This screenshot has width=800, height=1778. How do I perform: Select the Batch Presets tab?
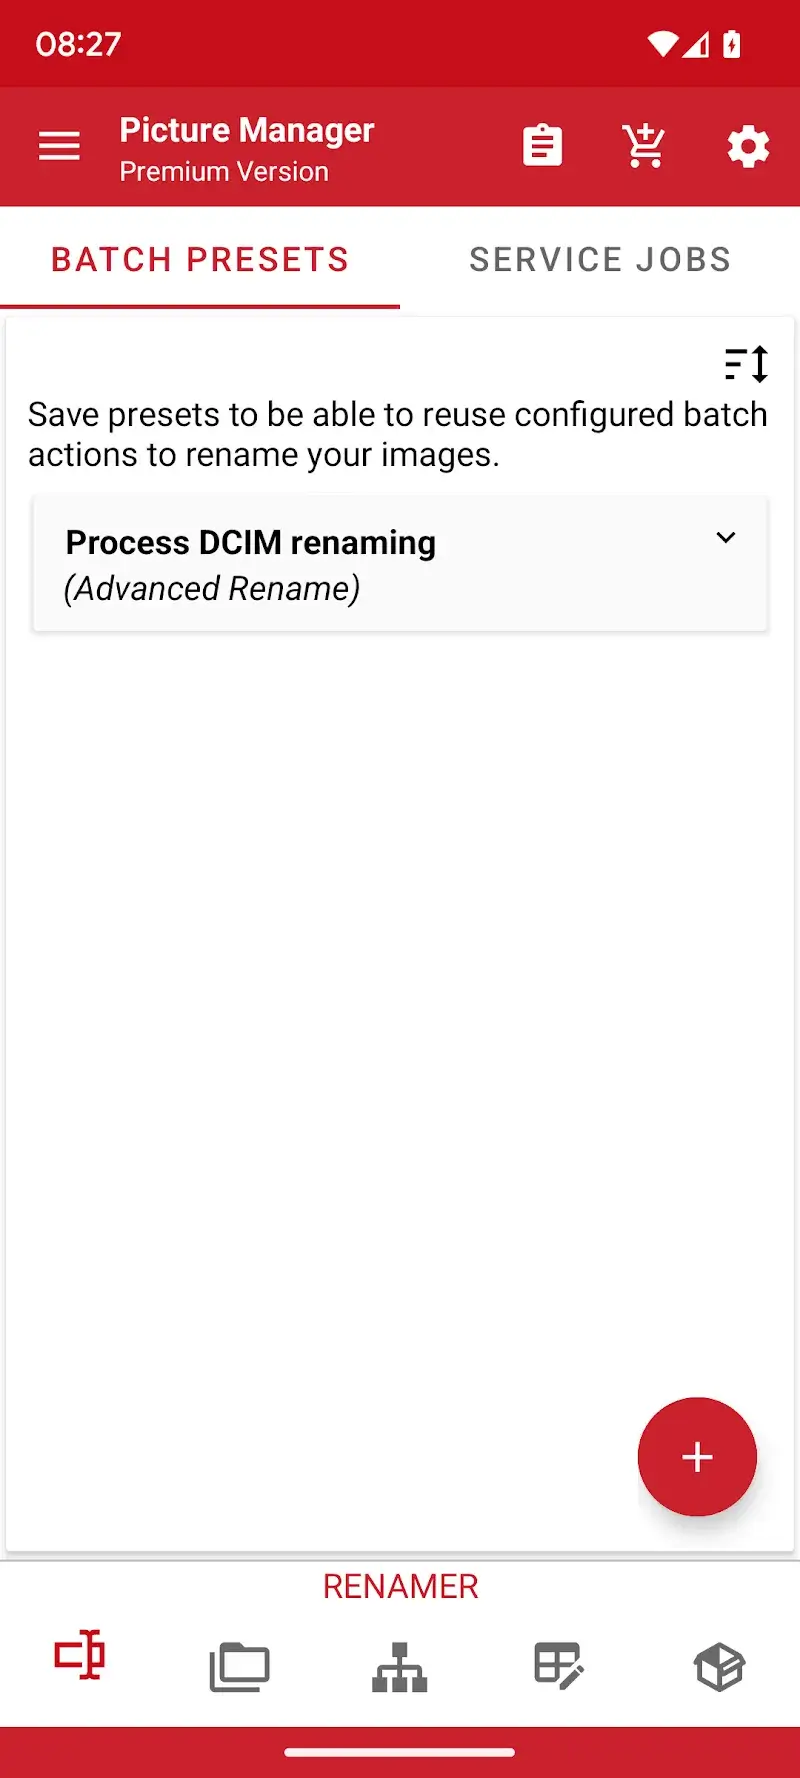200,260
